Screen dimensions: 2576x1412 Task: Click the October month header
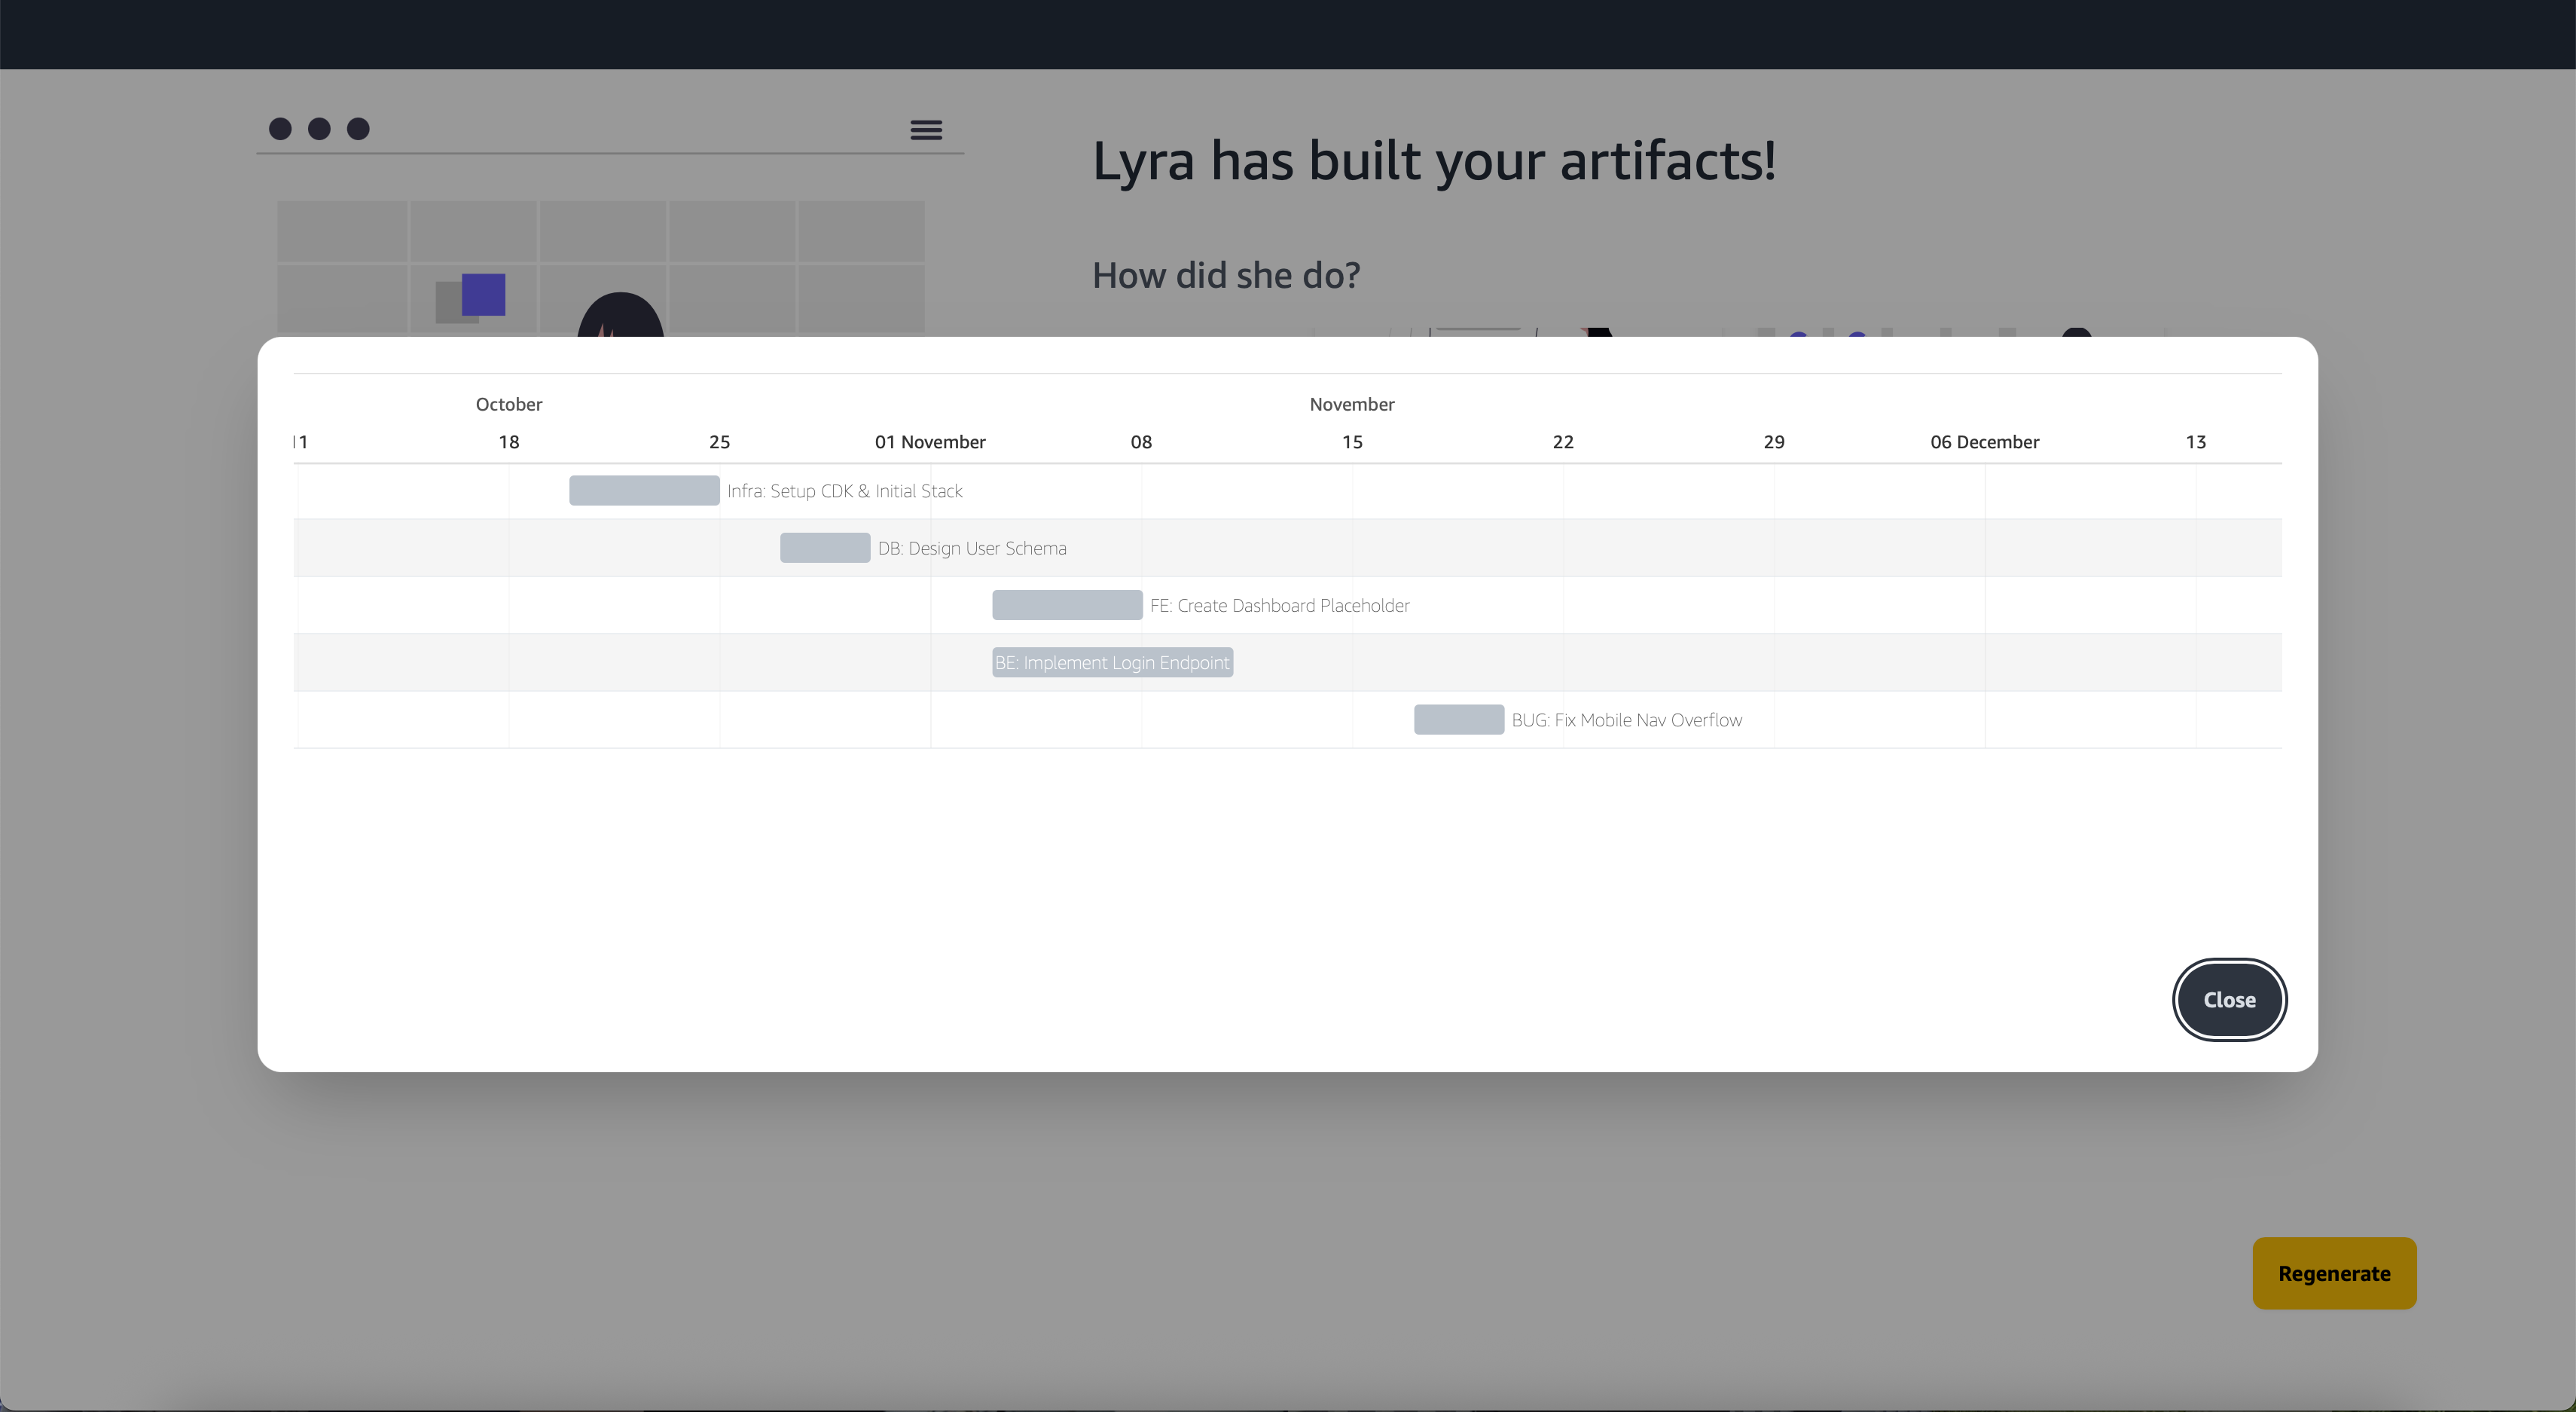pyautogui.click(x=508, y=404)
